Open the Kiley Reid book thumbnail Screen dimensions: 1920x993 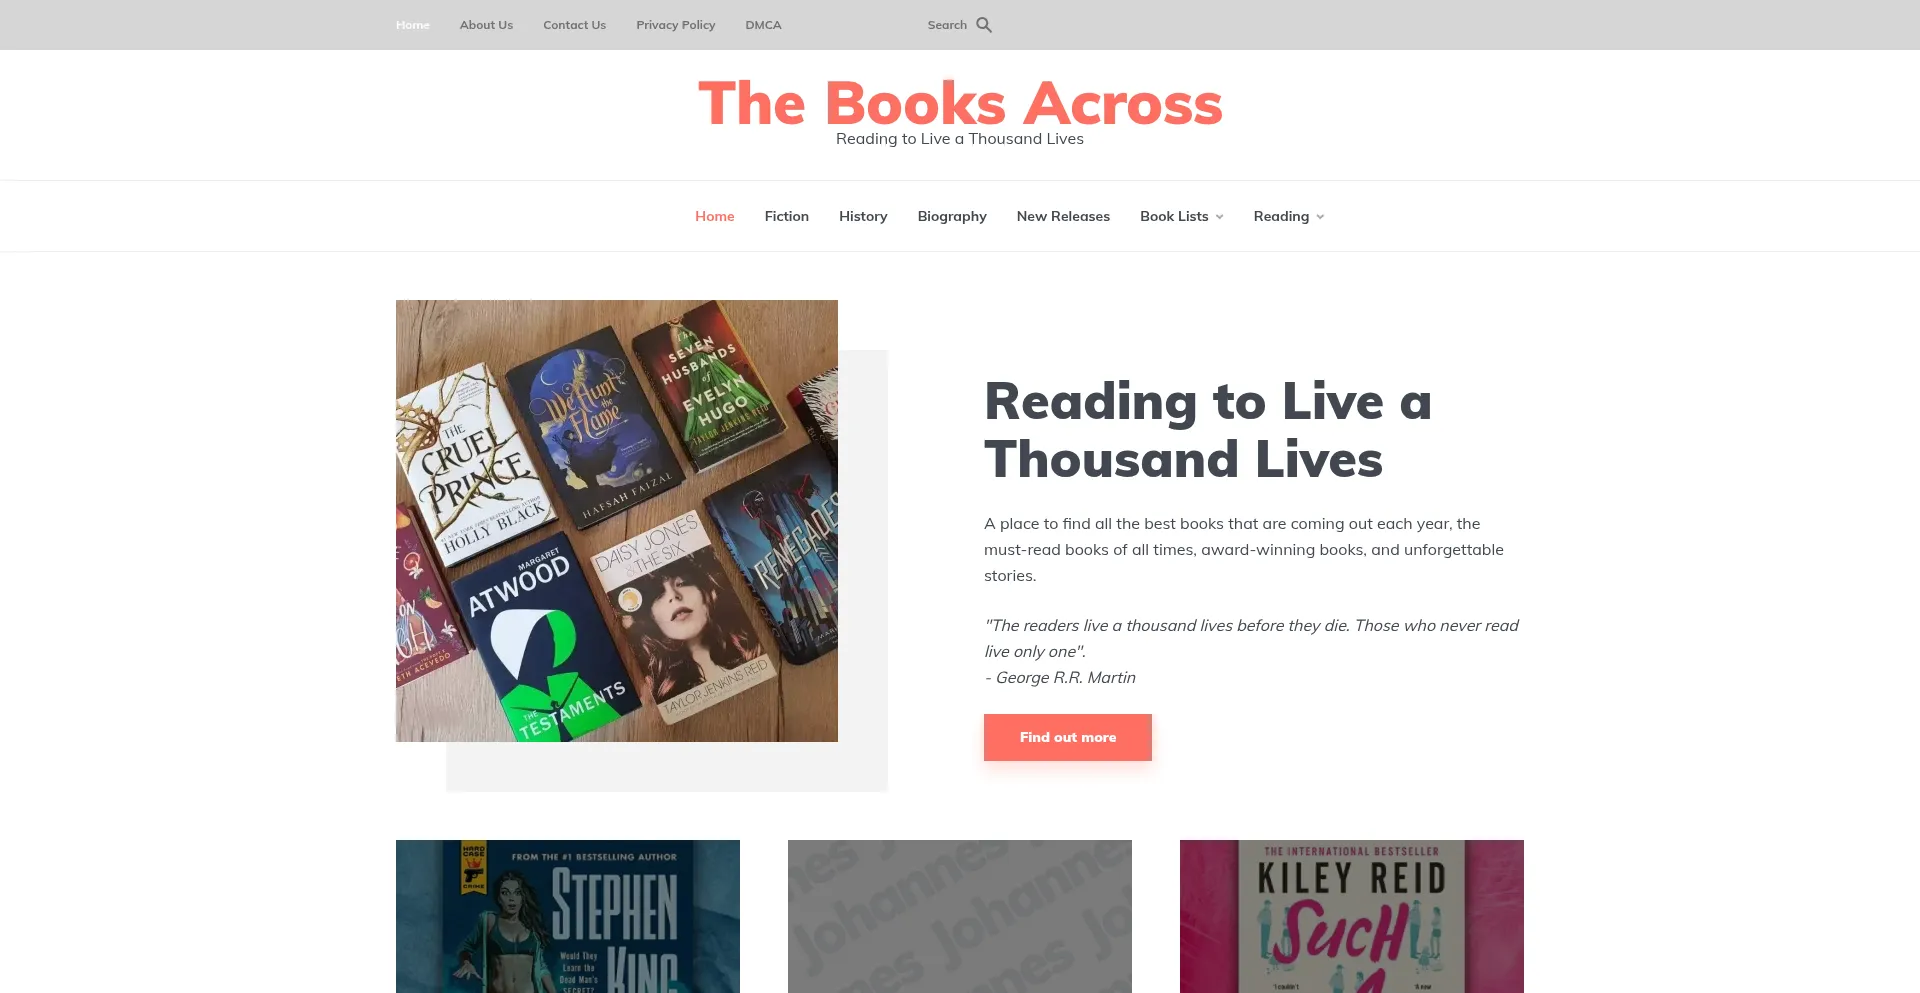click(1352, 916)
